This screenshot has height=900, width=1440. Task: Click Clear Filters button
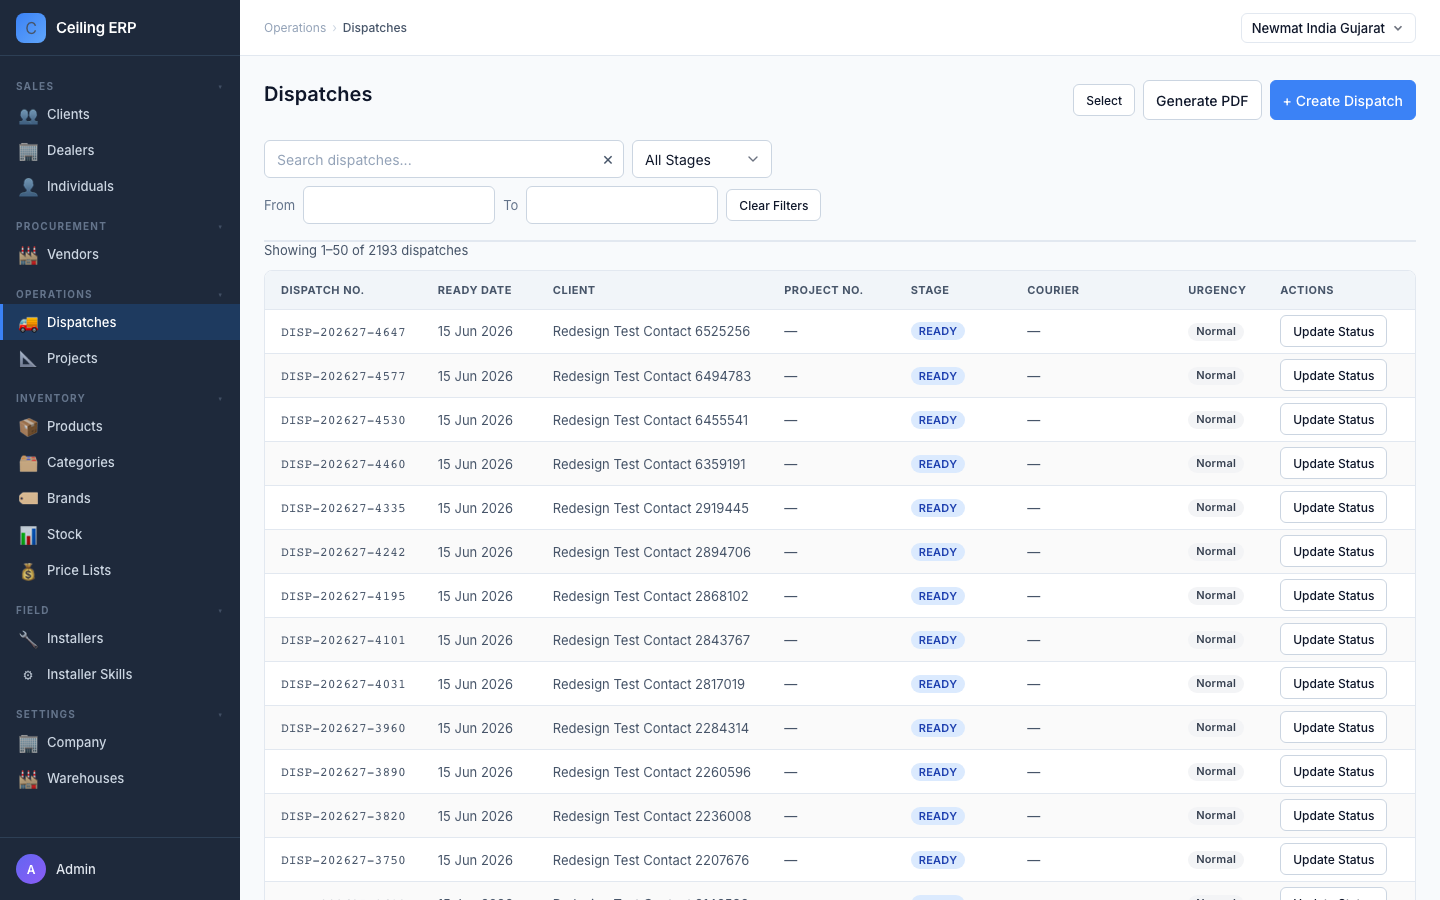pos(773,205)
